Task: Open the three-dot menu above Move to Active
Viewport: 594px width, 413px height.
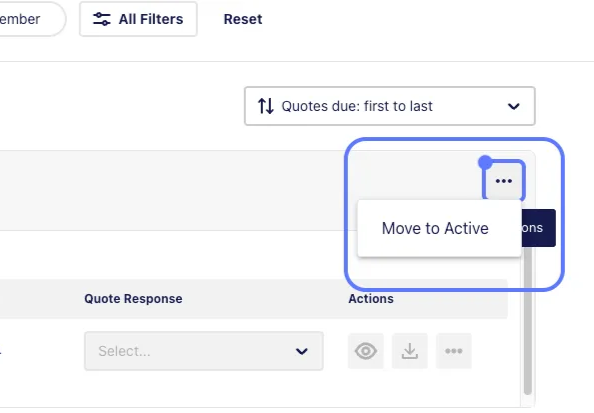Action: click(503, 181)
